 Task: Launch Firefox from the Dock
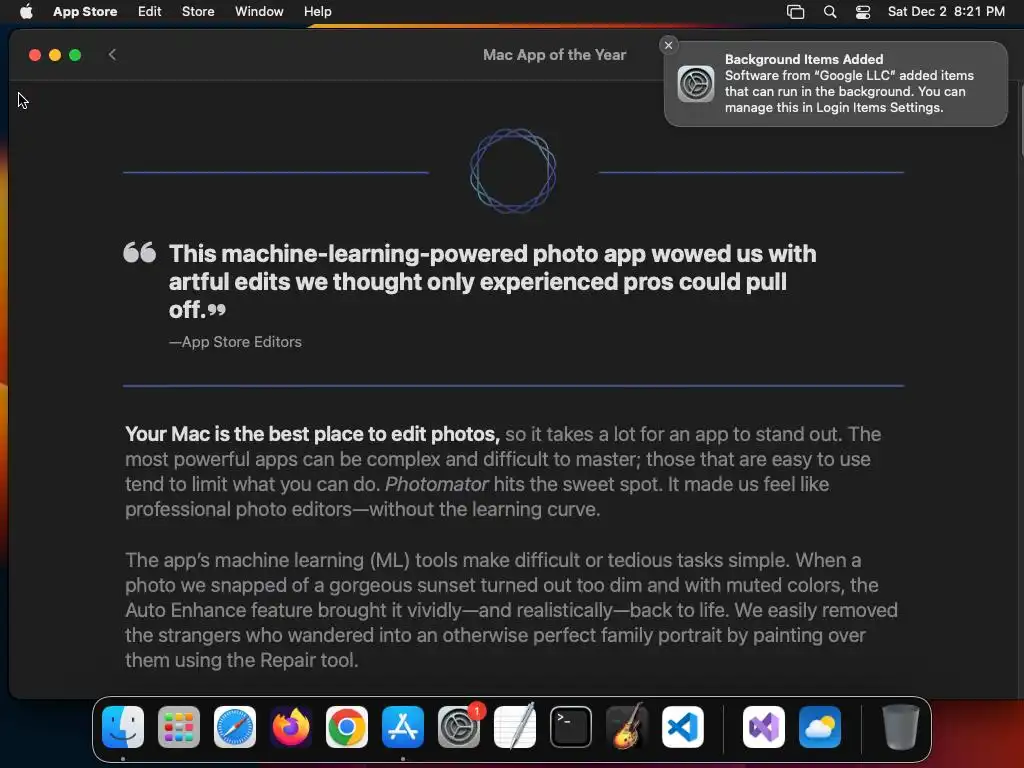(x=291, y=727)
